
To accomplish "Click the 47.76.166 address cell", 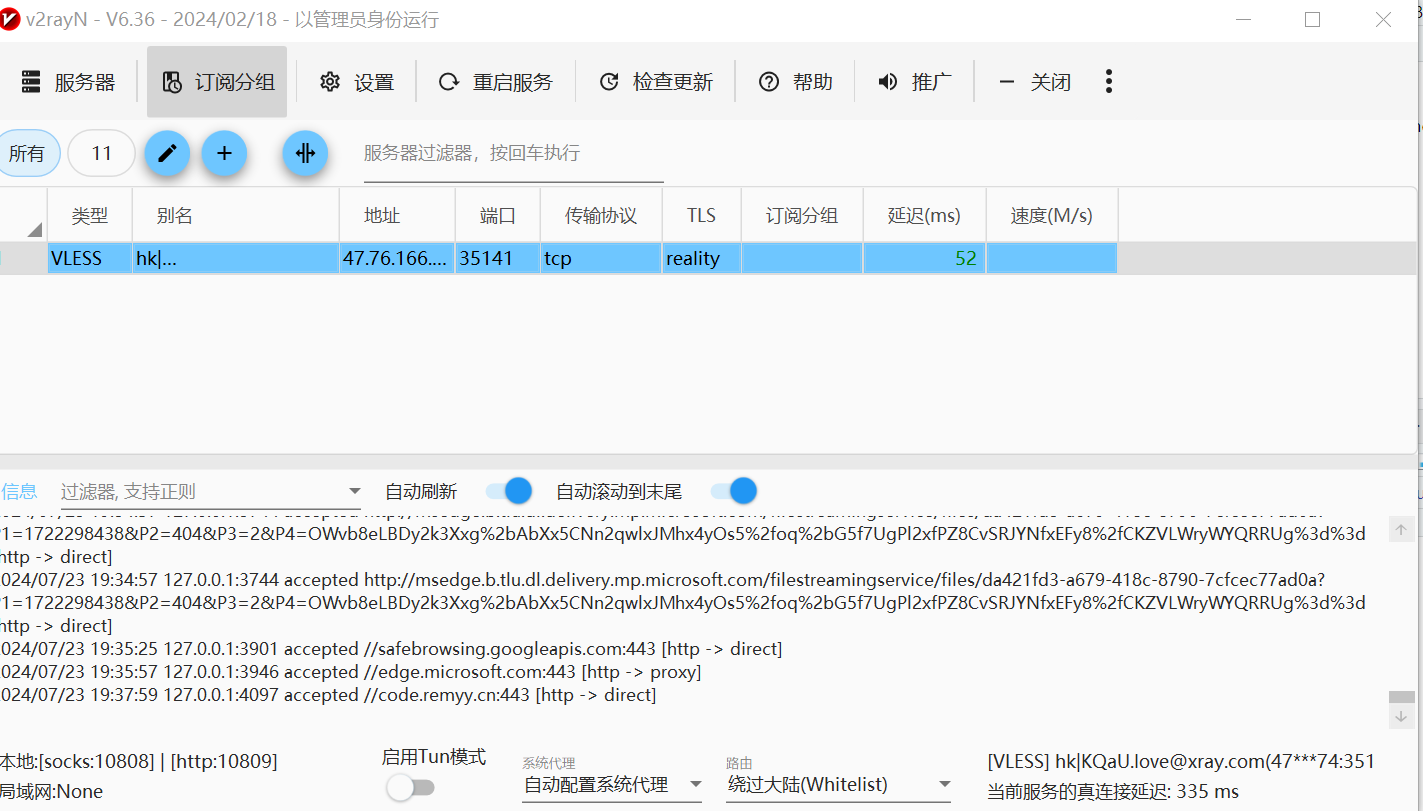I will pyautogui.click(x=396, y=258).
